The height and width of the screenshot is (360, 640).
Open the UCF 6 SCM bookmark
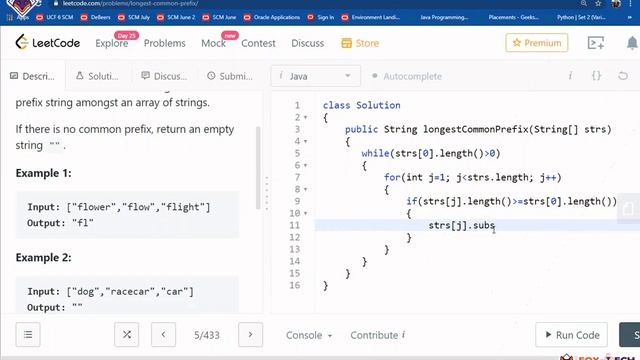pos(55,17)
